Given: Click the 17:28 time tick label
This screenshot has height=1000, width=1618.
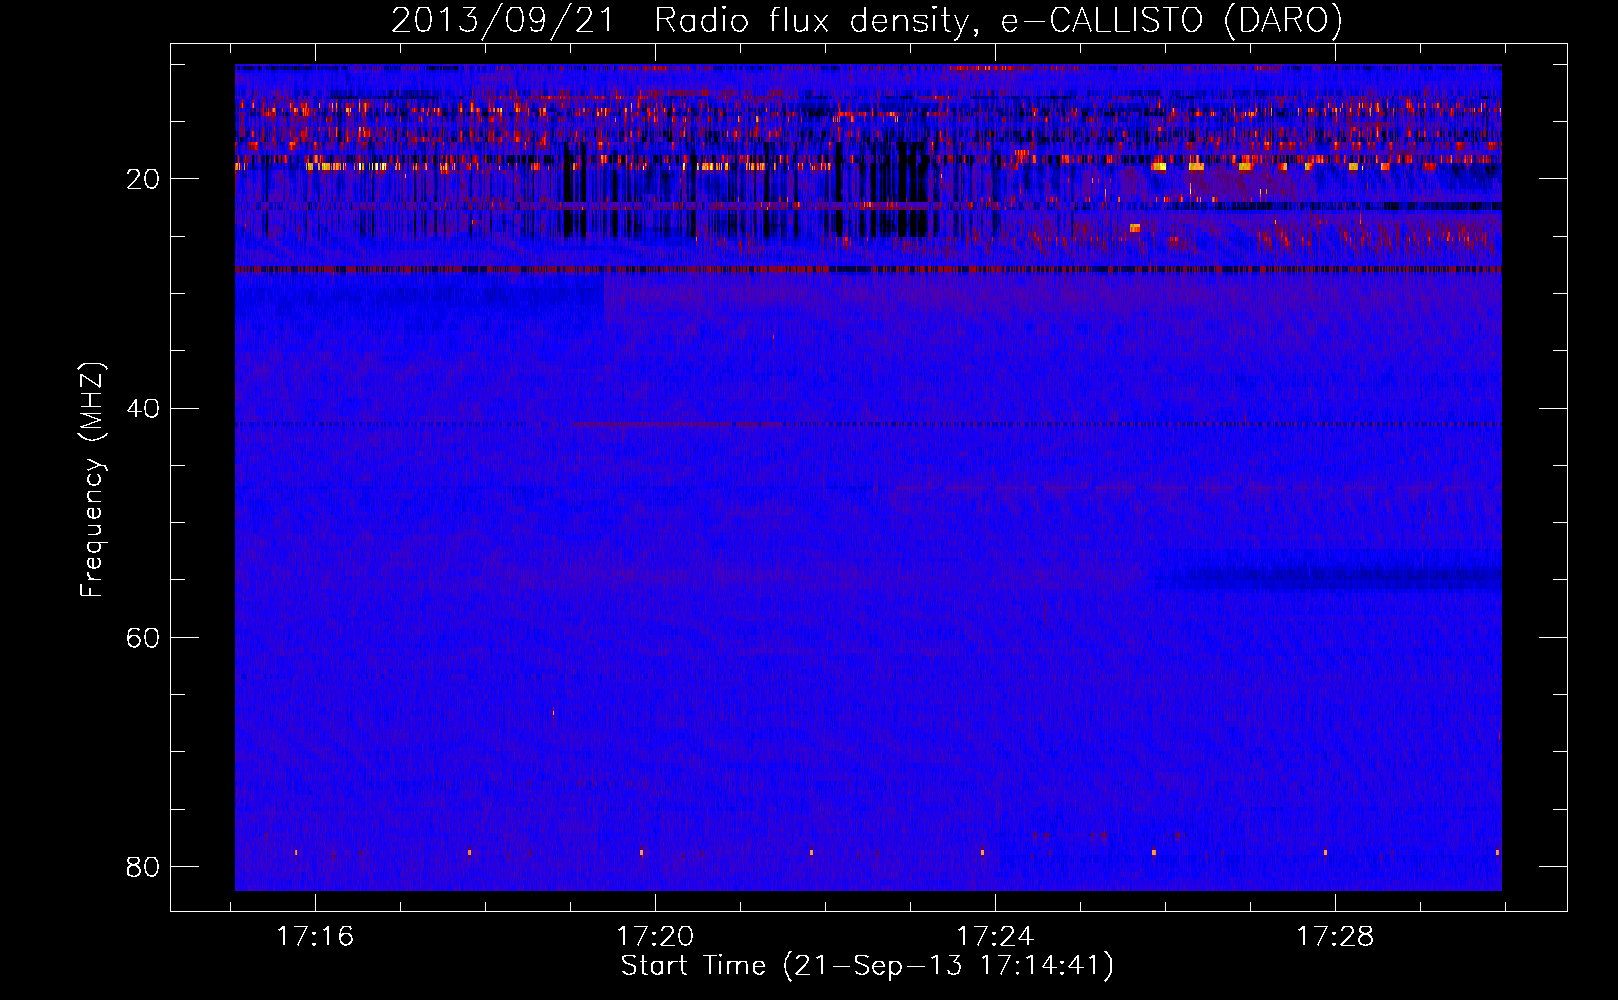Looking at the screenshot, I should point(1335,936).
